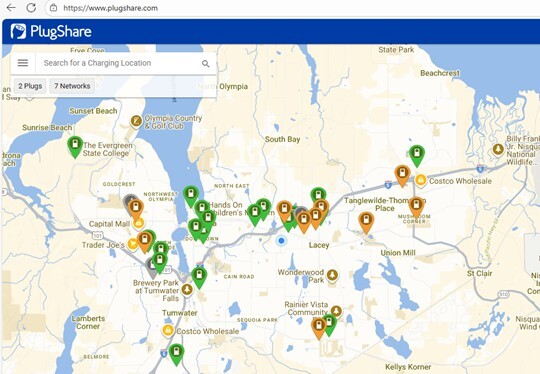Click Trader Joe's shopping cart marker
540x374 pixels.
point(133,244)
